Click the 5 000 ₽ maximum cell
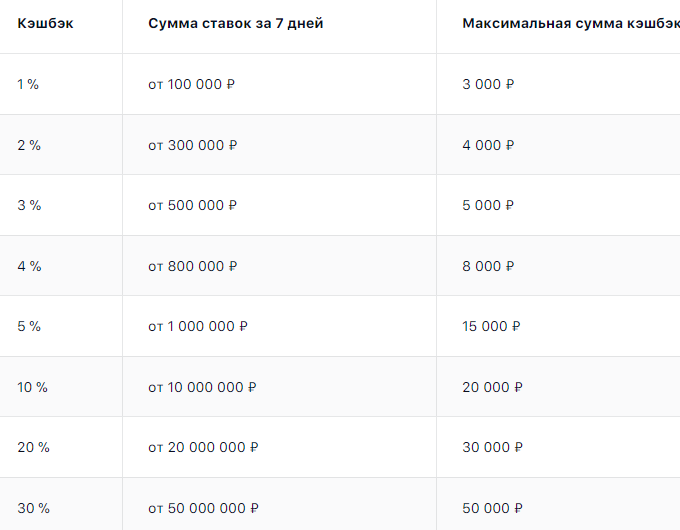Viewport: 680px width, 530px height. click(488, 206)
